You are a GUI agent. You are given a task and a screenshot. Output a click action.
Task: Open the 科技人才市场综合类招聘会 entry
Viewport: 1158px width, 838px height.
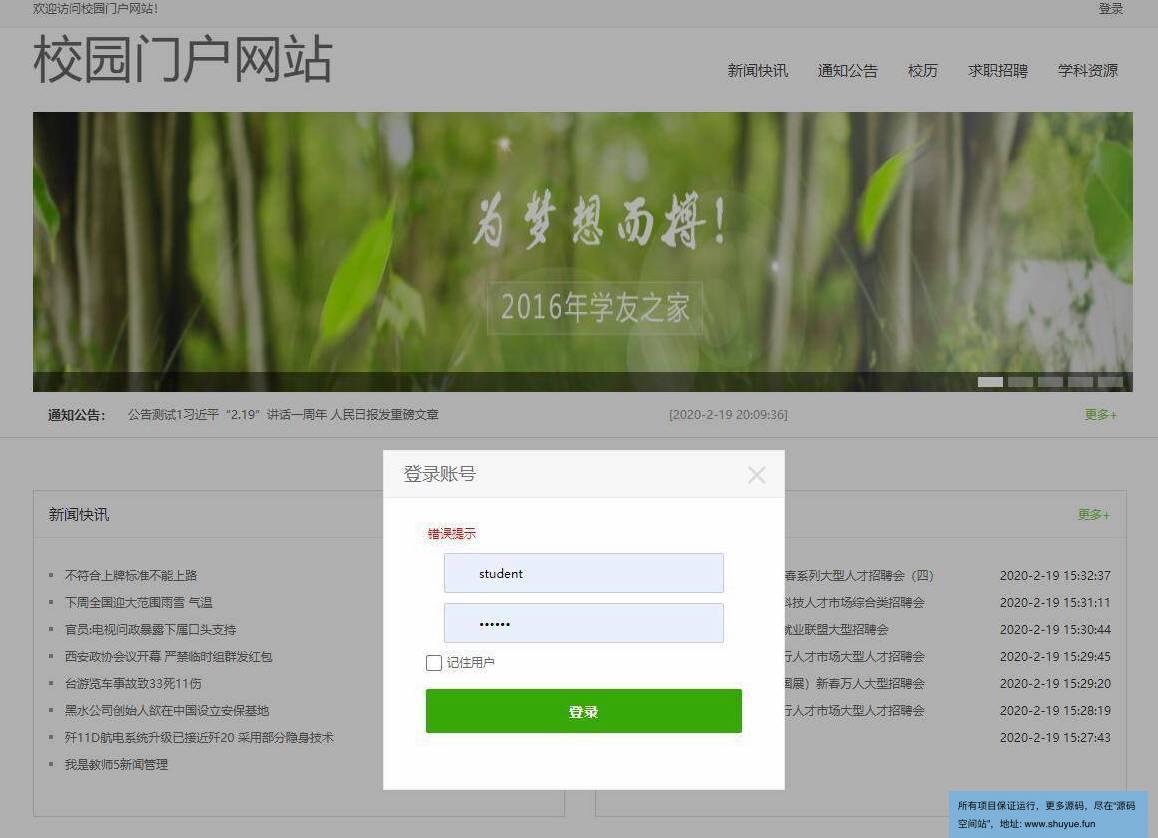click(x=854, y=602)
